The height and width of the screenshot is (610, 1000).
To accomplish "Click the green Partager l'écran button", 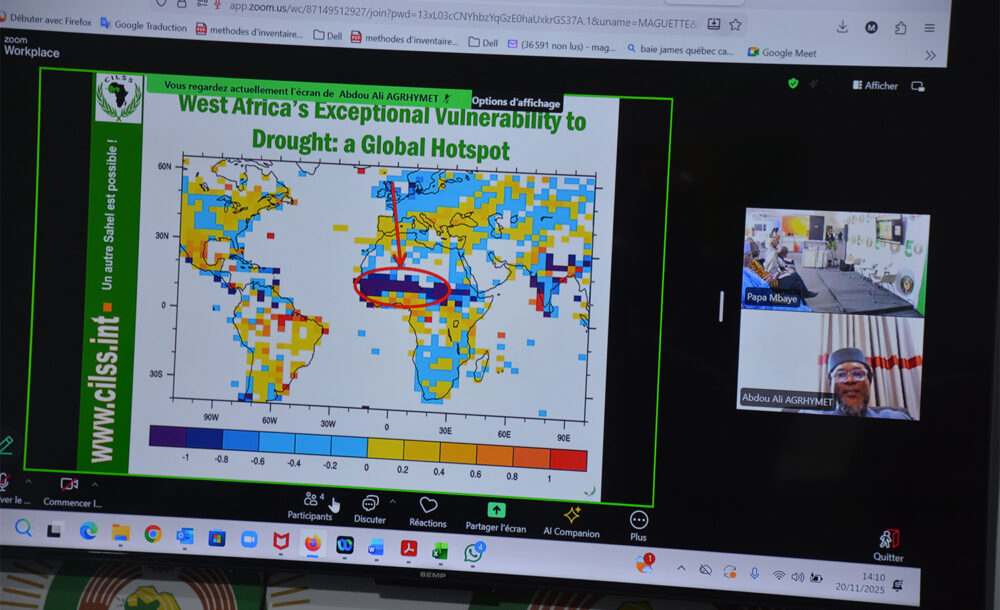I will [495, 514].
